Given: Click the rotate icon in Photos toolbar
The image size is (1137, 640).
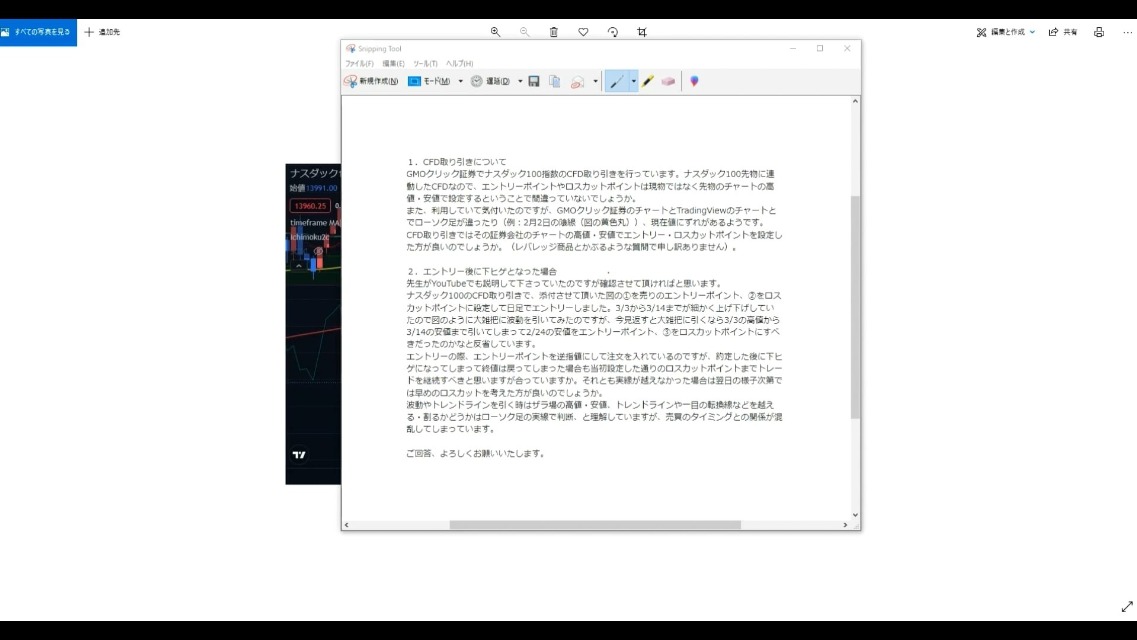Looking at the screenshot, I should coord(613,32).
